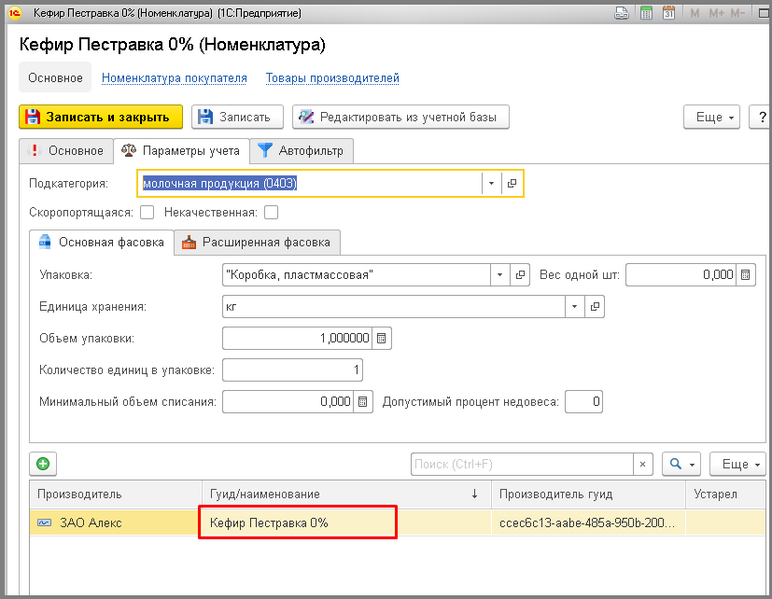Click the Производитель column header

[116, 494]
